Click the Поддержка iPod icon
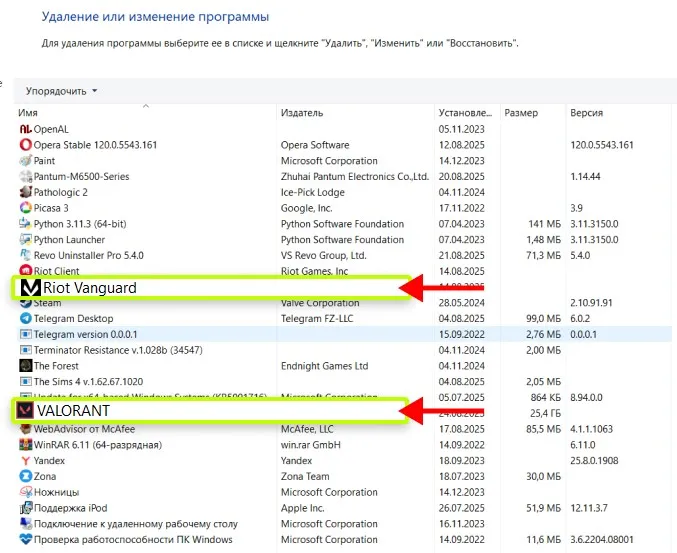This screenshot has height=553, width=677. 25,508
